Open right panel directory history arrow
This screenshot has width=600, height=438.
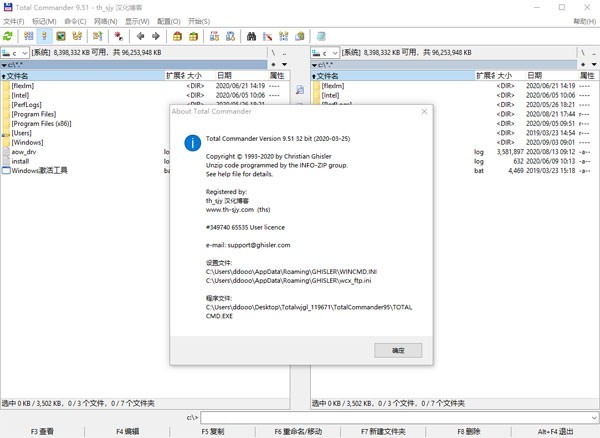[x=594, y=64]
